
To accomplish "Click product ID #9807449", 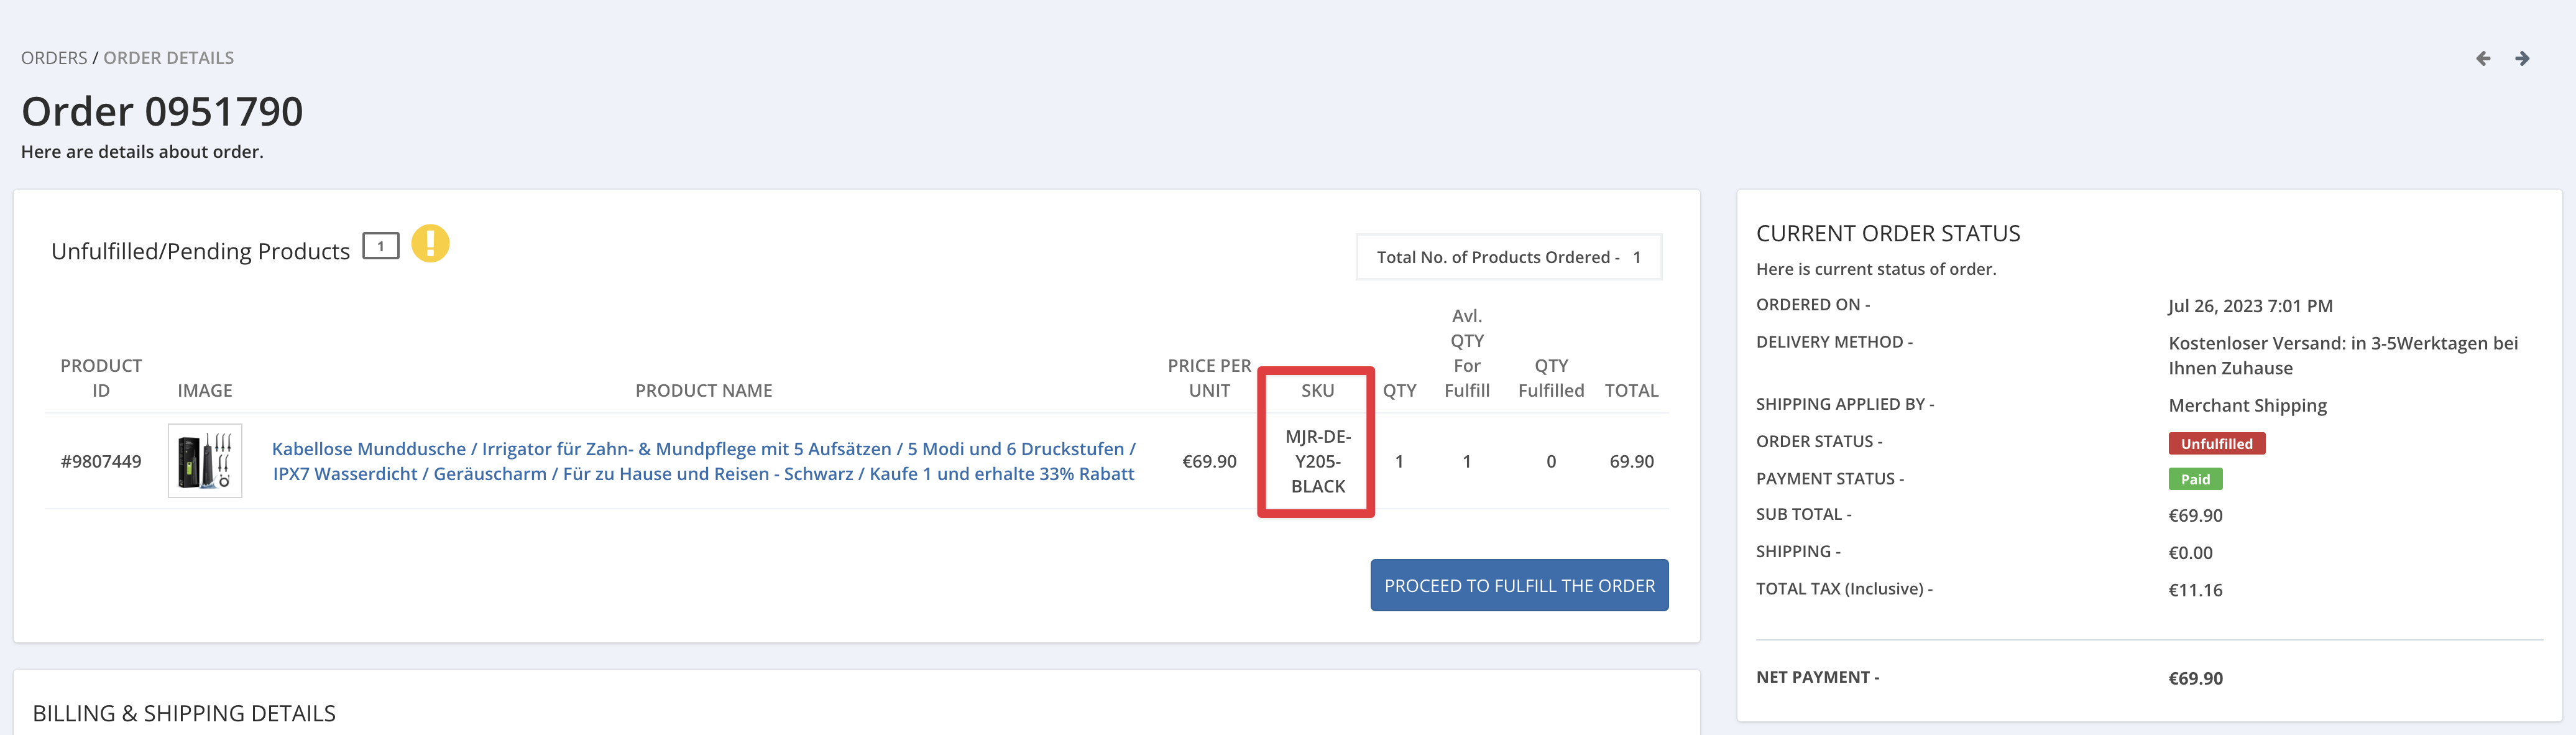I will coord(101,461).
